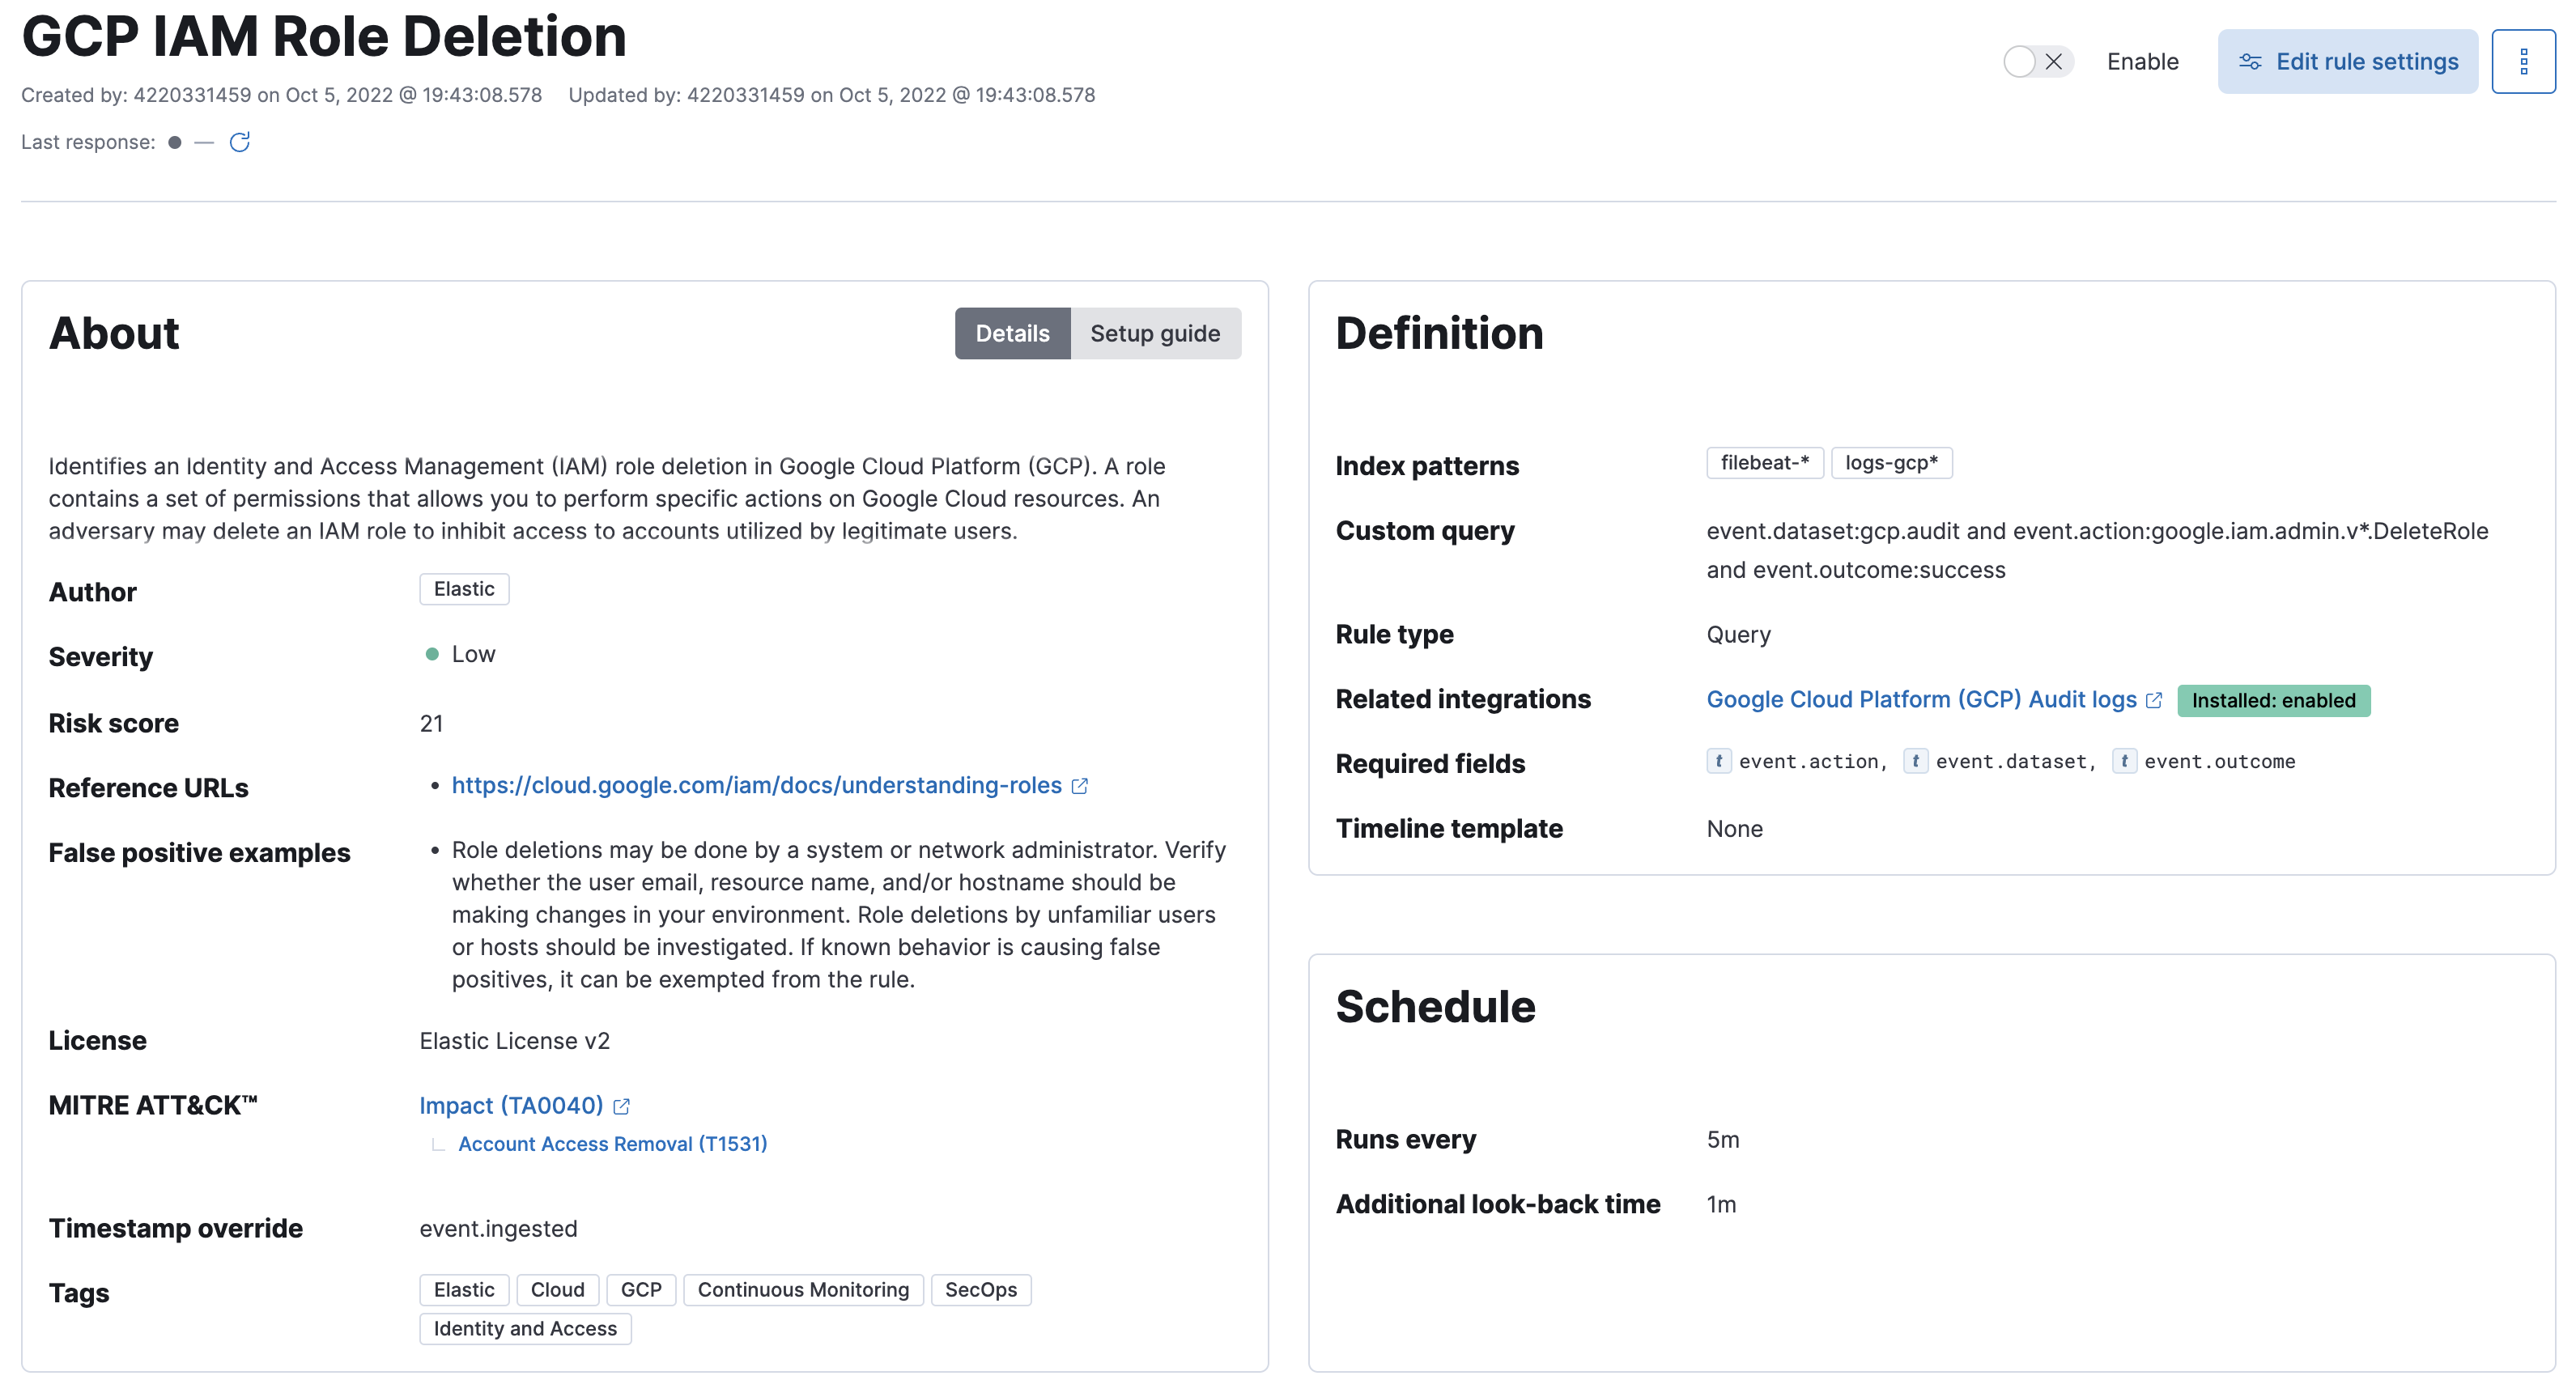The height and width of the screenshot is (1397, 2576).
Task: Click the field type icon before event.outcome
Action: [2125, 761]
